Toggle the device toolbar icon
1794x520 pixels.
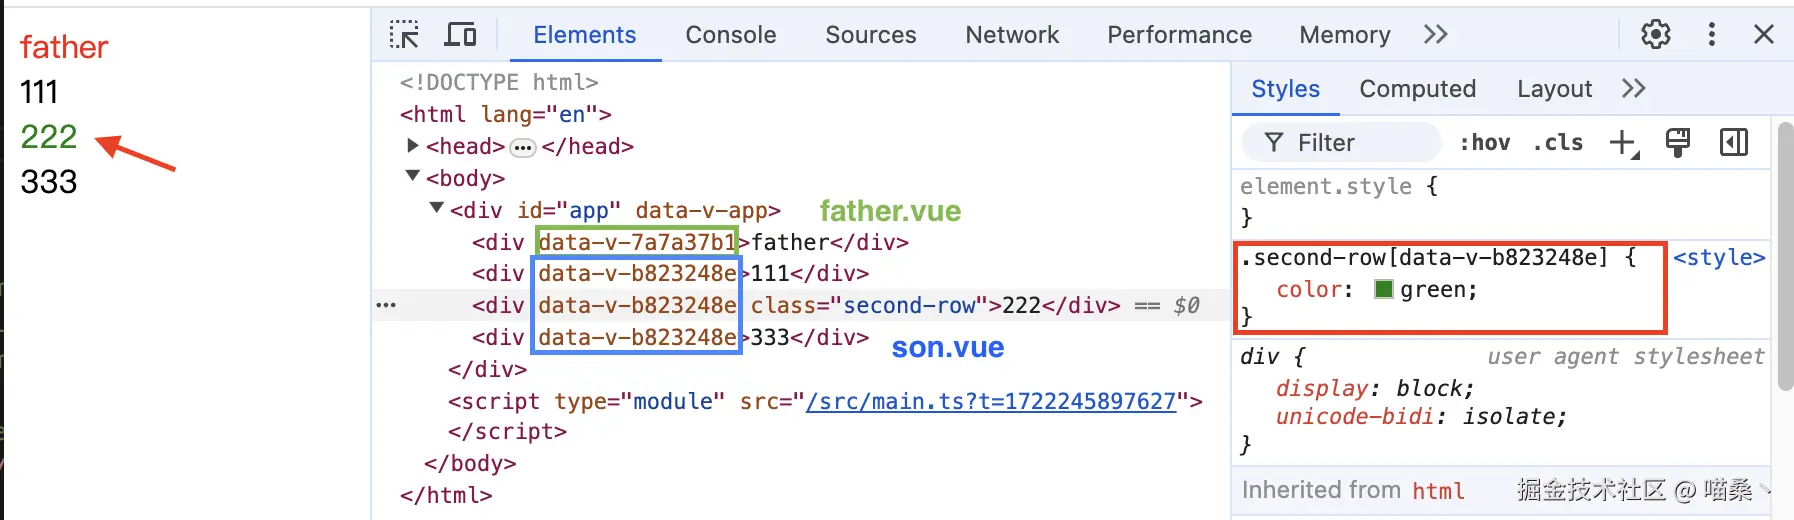[460, 35]
